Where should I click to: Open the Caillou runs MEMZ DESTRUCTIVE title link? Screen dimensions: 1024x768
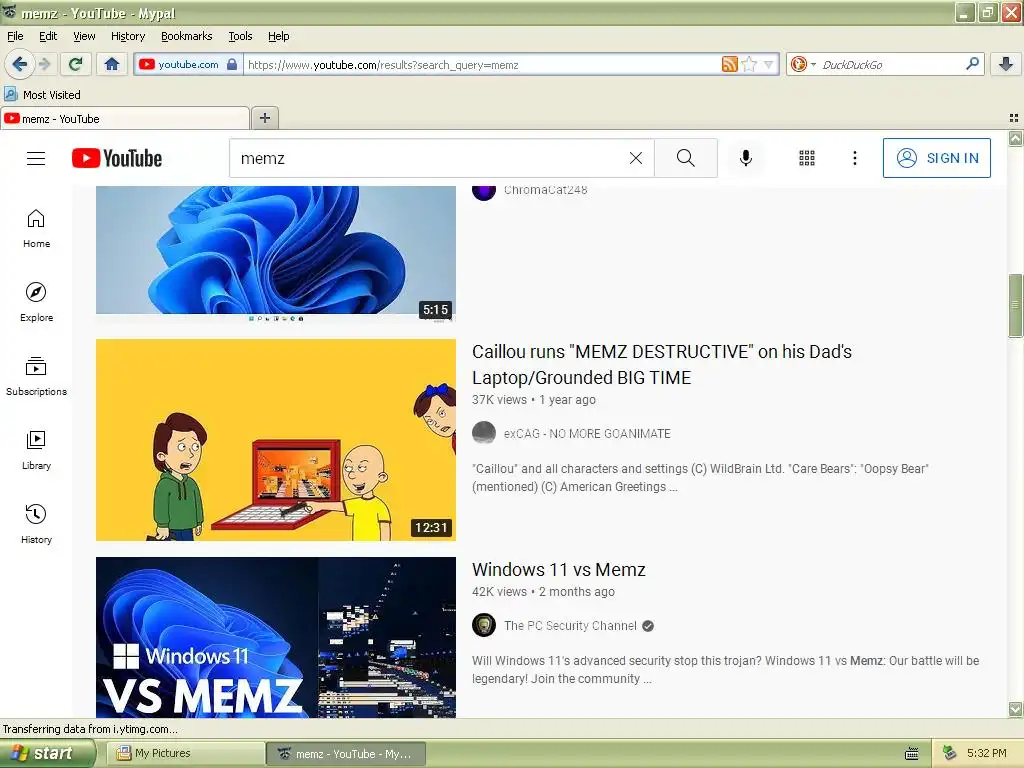coord(662,364)
